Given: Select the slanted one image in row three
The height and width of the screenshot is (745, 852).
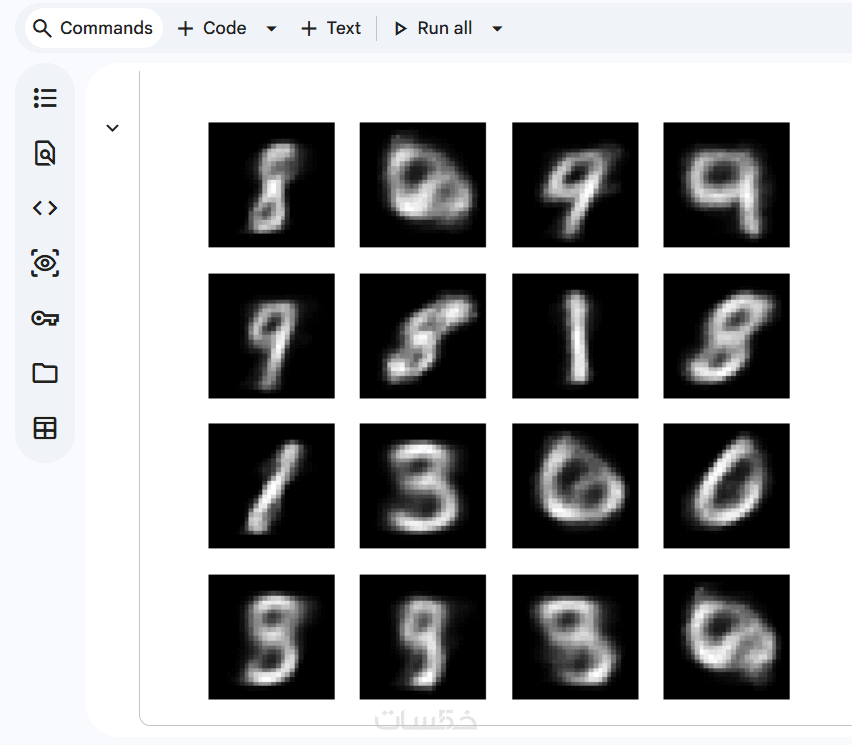Looking at the screenshot, I should [x=272, y=486].
